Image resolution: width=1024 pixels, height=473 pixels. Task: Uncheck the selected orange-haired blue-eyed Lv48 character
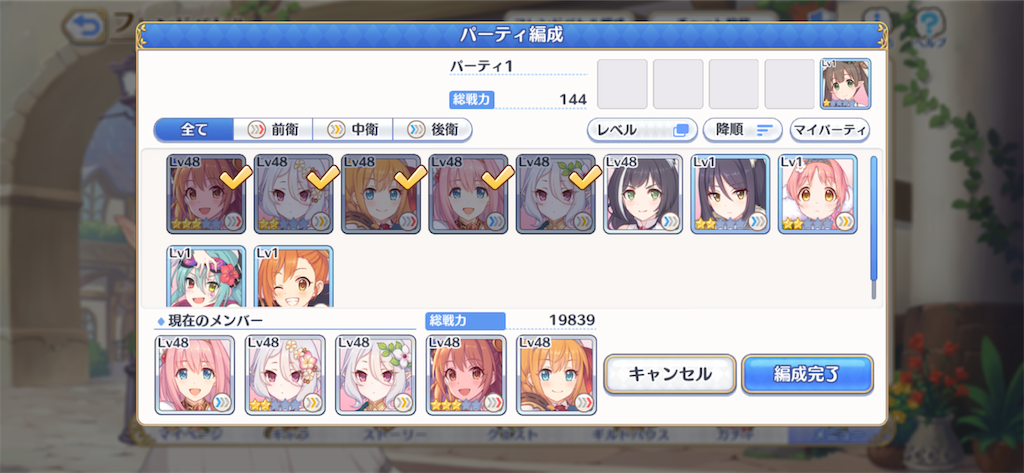(x=381, y=194)
